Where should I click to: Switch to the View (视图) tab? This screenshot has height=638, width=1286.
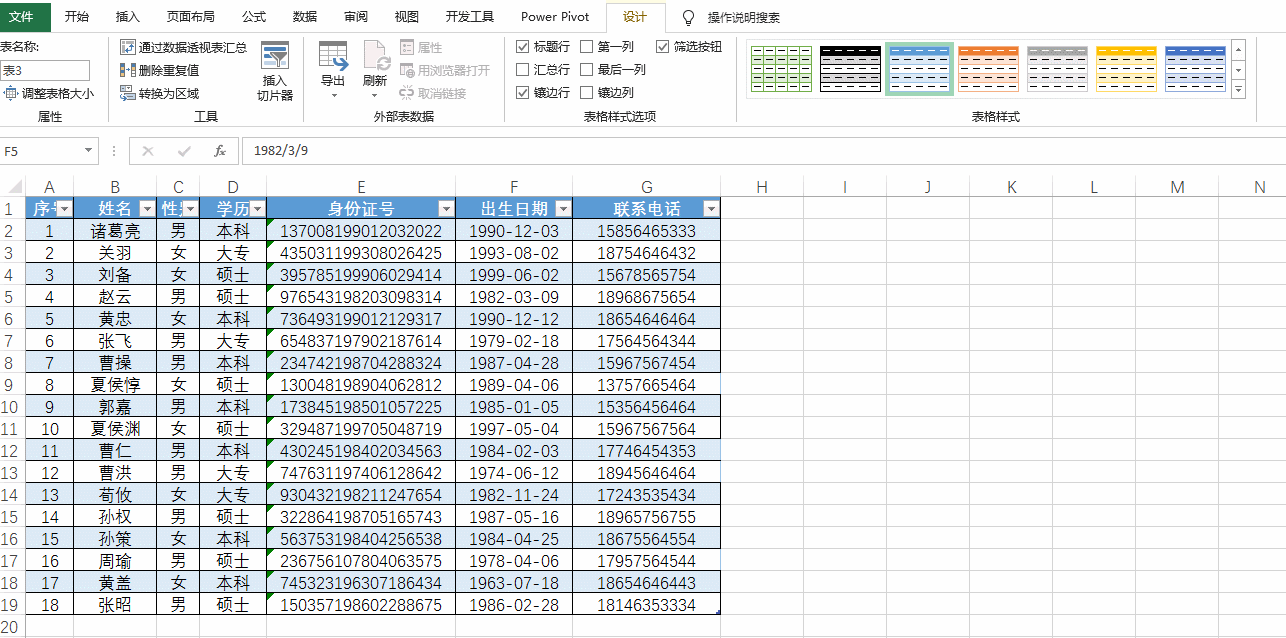[x=407, y=17]
